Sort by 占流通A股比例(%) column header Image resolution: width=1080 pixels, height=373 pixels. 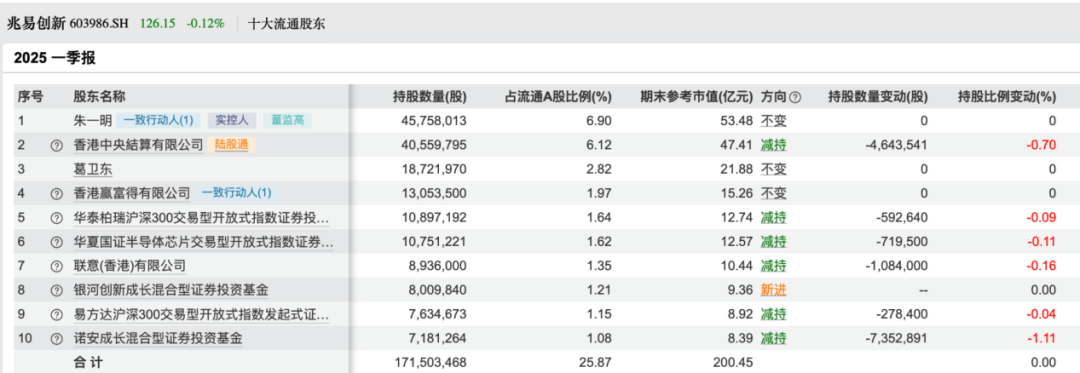pos(559,97)
